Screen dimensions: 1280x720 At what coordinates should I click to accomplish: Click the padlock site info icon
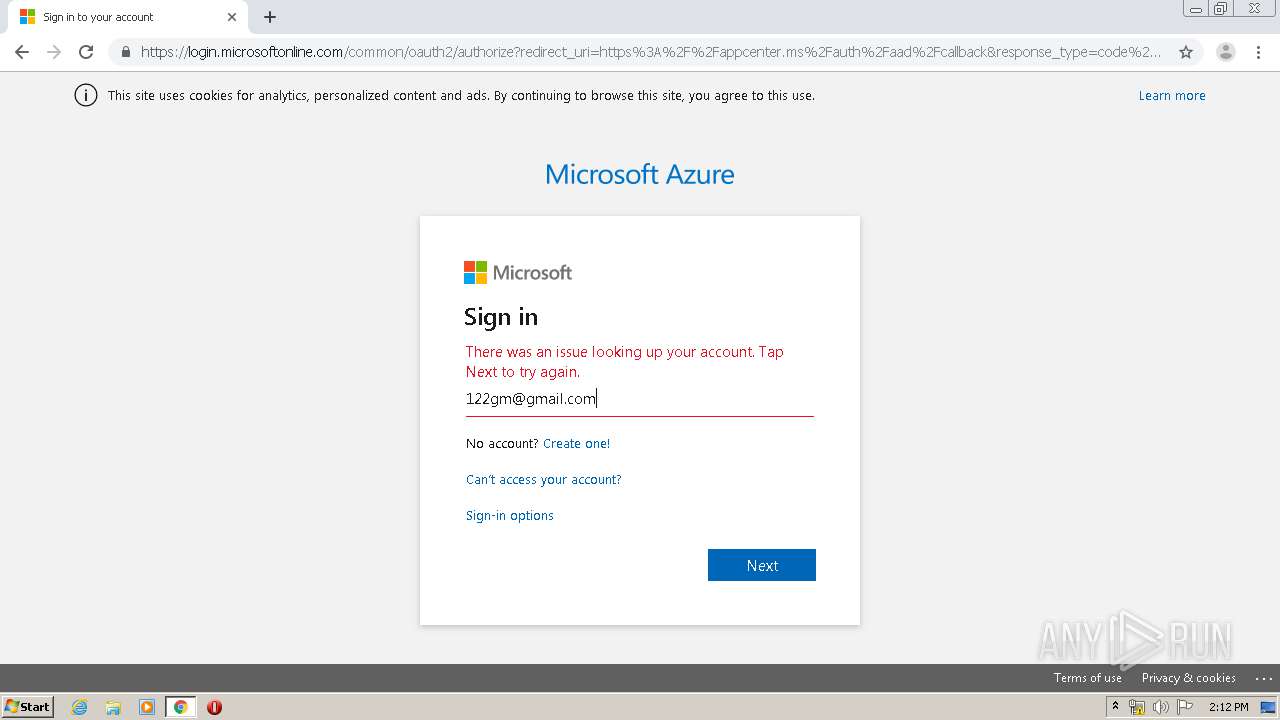coord(126,52)
